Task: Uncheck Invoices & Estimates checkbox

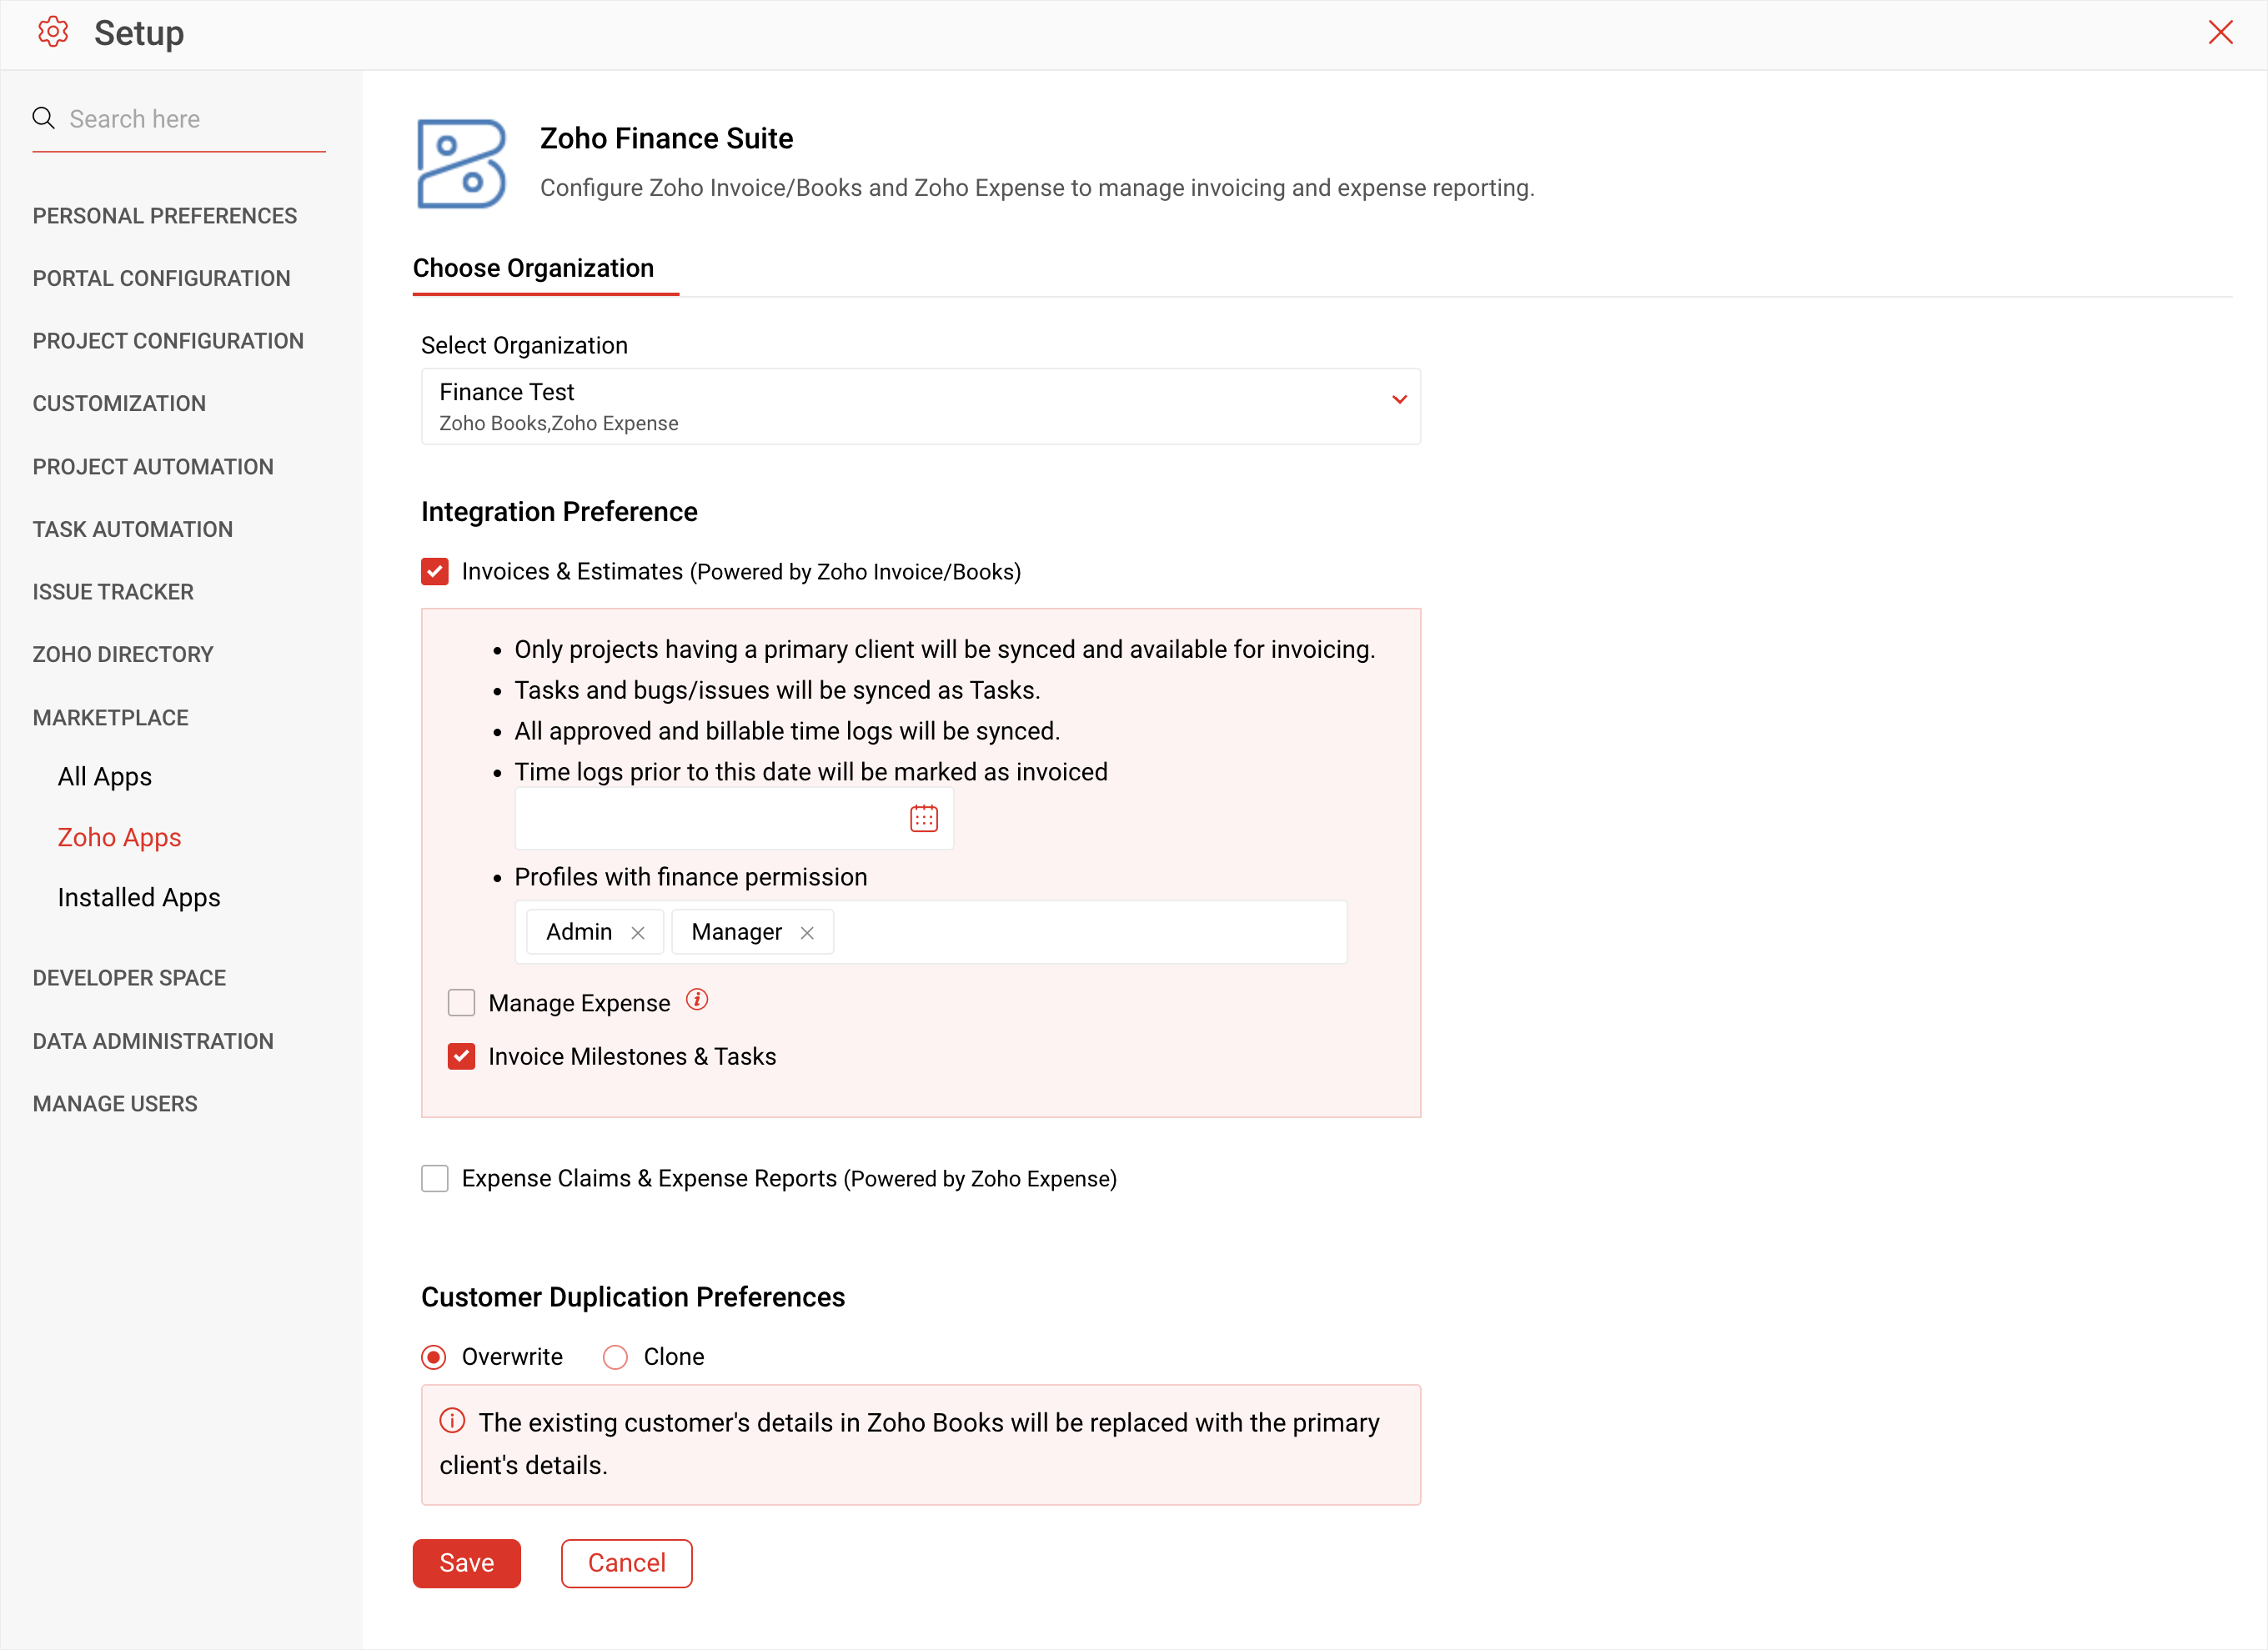Action: (435, 572)
